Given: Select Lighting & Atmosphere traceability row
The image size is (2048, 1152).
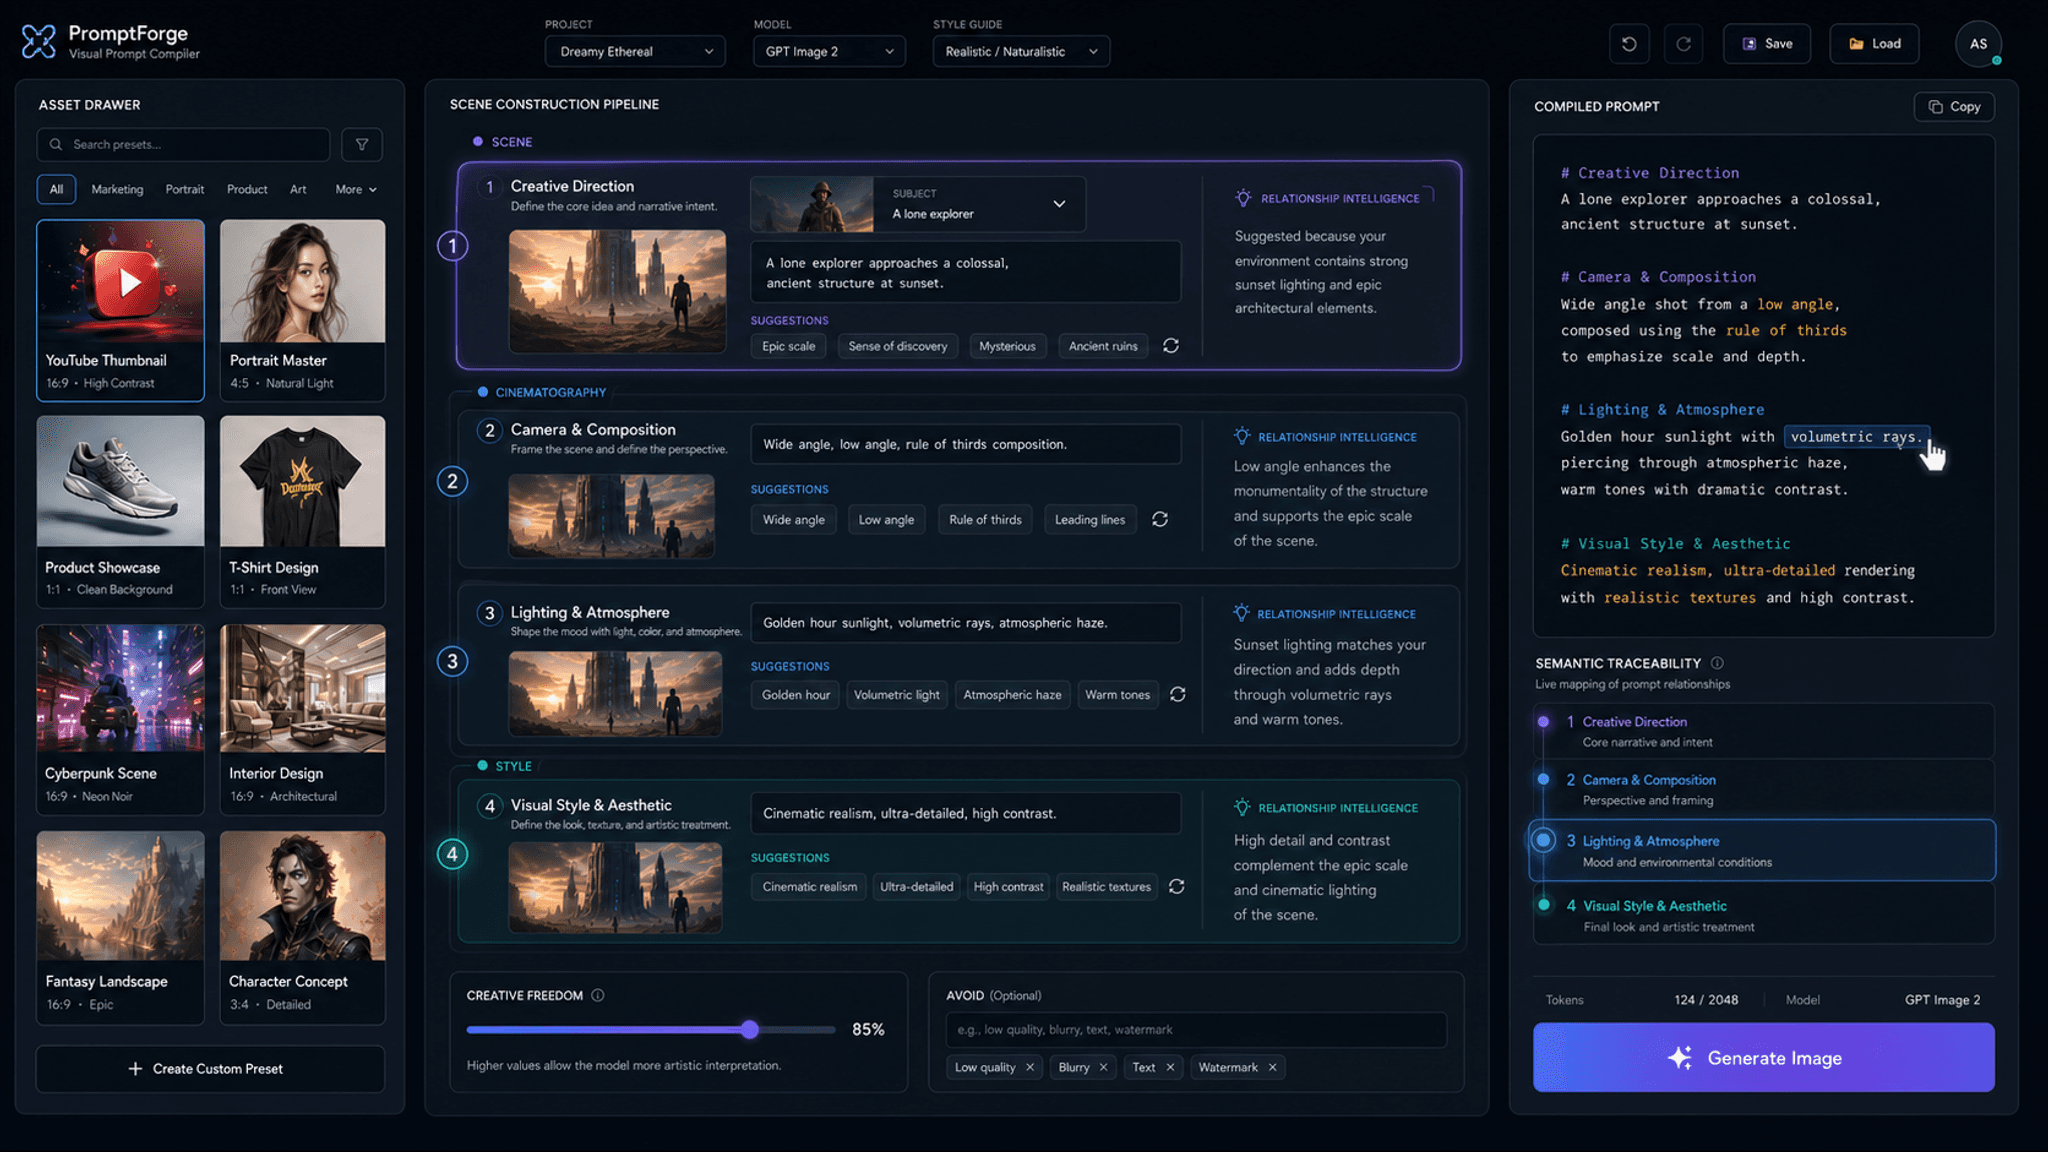Looking at the screenshot, I should [1763, 850].
